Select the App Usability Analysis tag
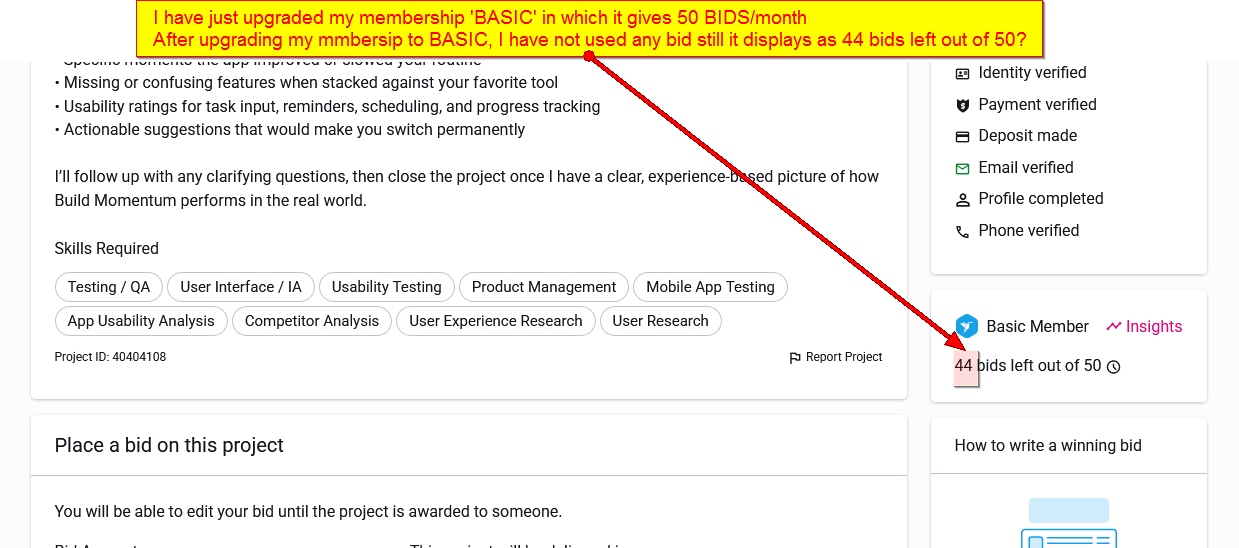1239x548 pixels. [141, 321]
